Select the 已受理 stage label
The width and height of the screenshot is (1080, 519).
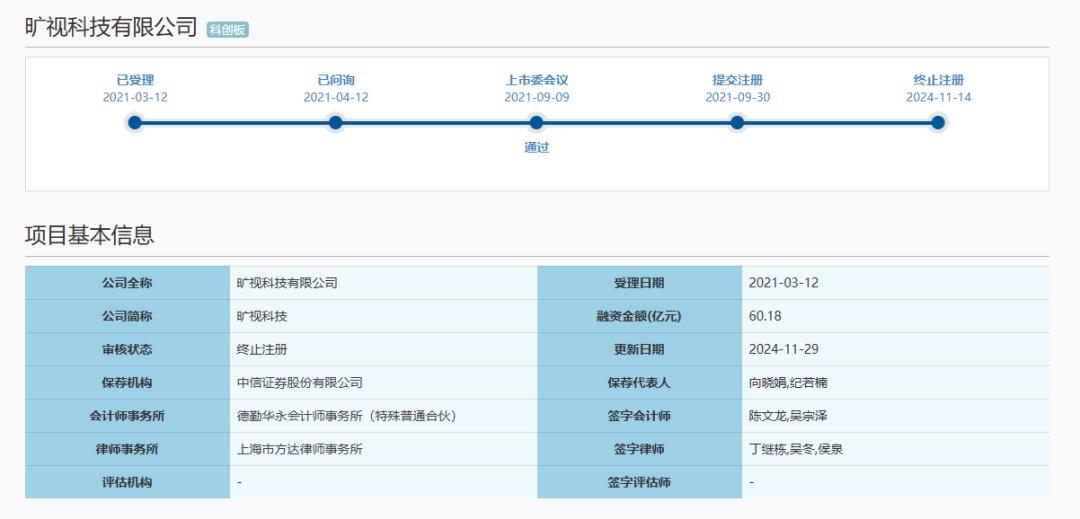pos(135,81)
